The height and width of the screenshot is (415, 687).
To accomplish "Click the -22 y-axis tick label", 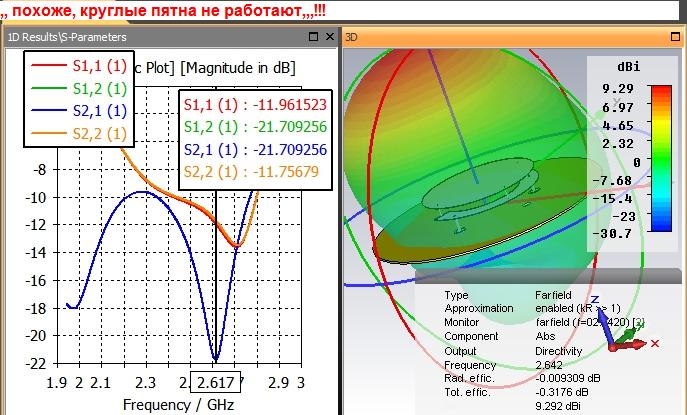I will click(x=36, y=364).
